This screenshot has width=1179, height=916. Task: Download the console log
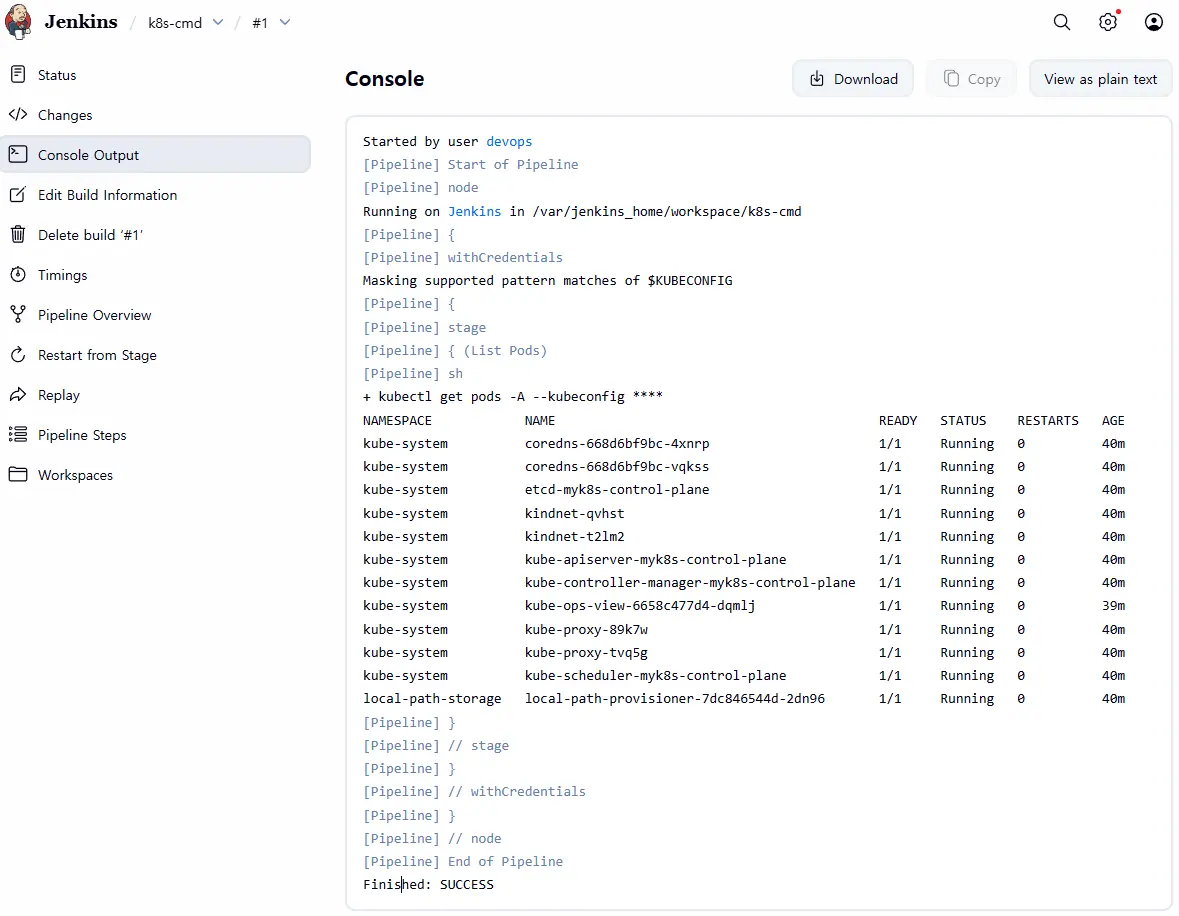point(853,79)
